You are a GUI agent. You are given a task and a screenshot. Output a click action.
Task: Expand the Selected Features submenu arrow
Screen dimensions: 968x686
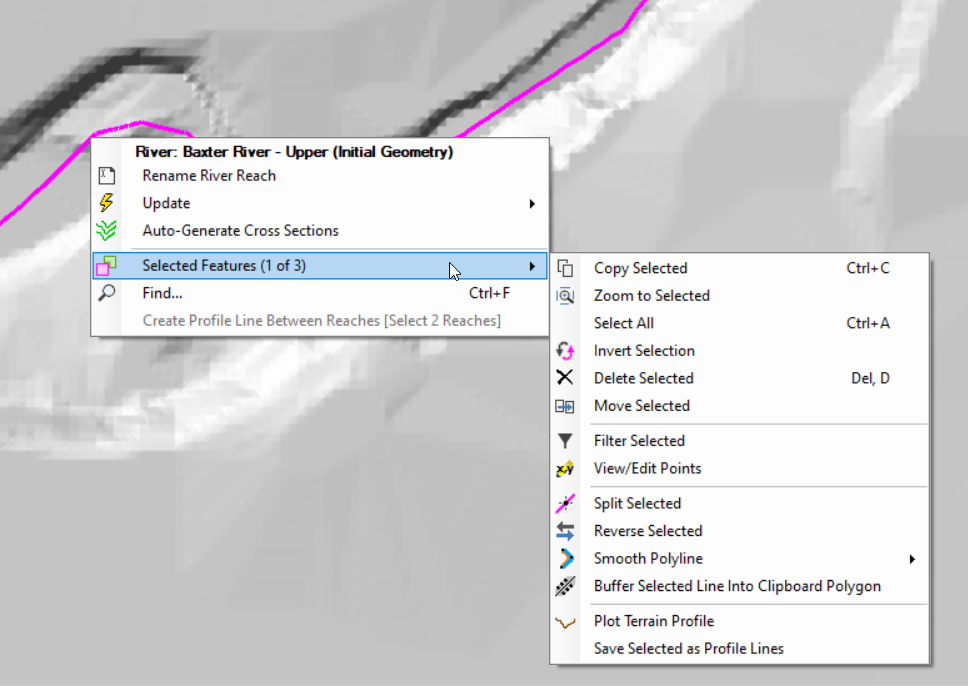pyautogui.click(x=532, y=266)
